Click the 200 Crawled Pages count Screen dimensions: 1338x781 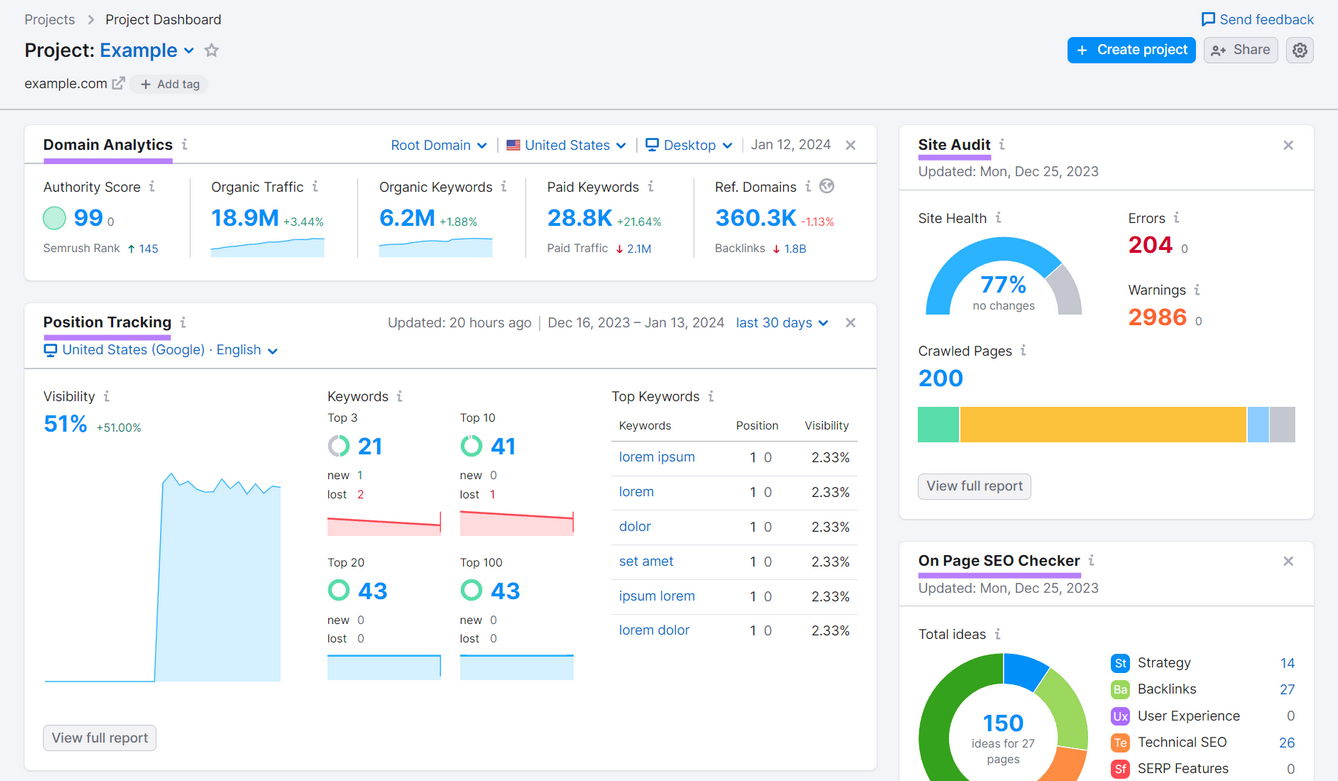point(940,378)
